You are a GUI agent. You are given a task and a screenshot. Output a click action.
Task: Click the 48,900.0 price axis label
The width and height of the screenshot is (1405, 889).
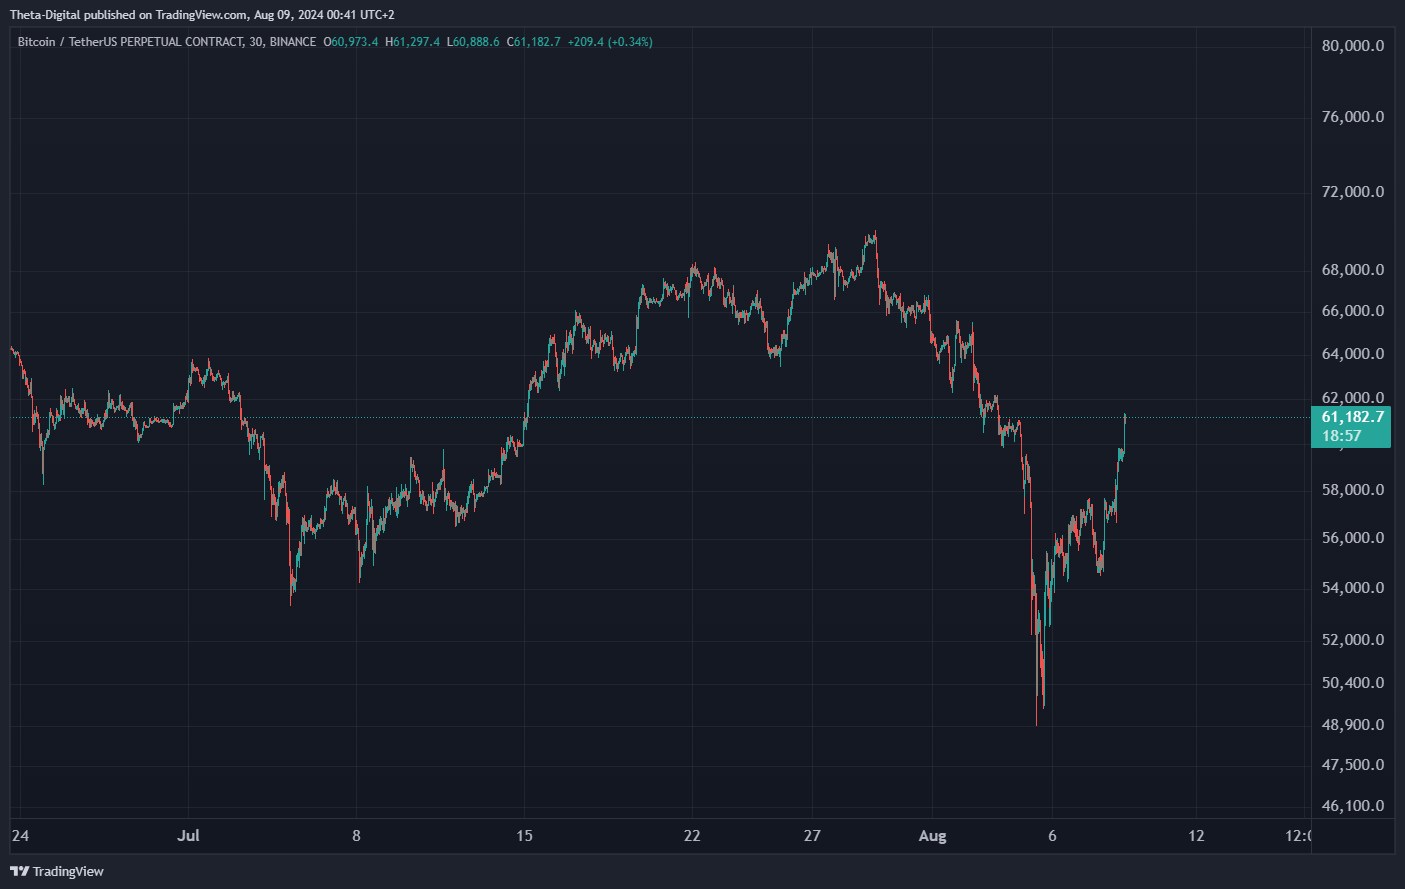(1353, 725)
